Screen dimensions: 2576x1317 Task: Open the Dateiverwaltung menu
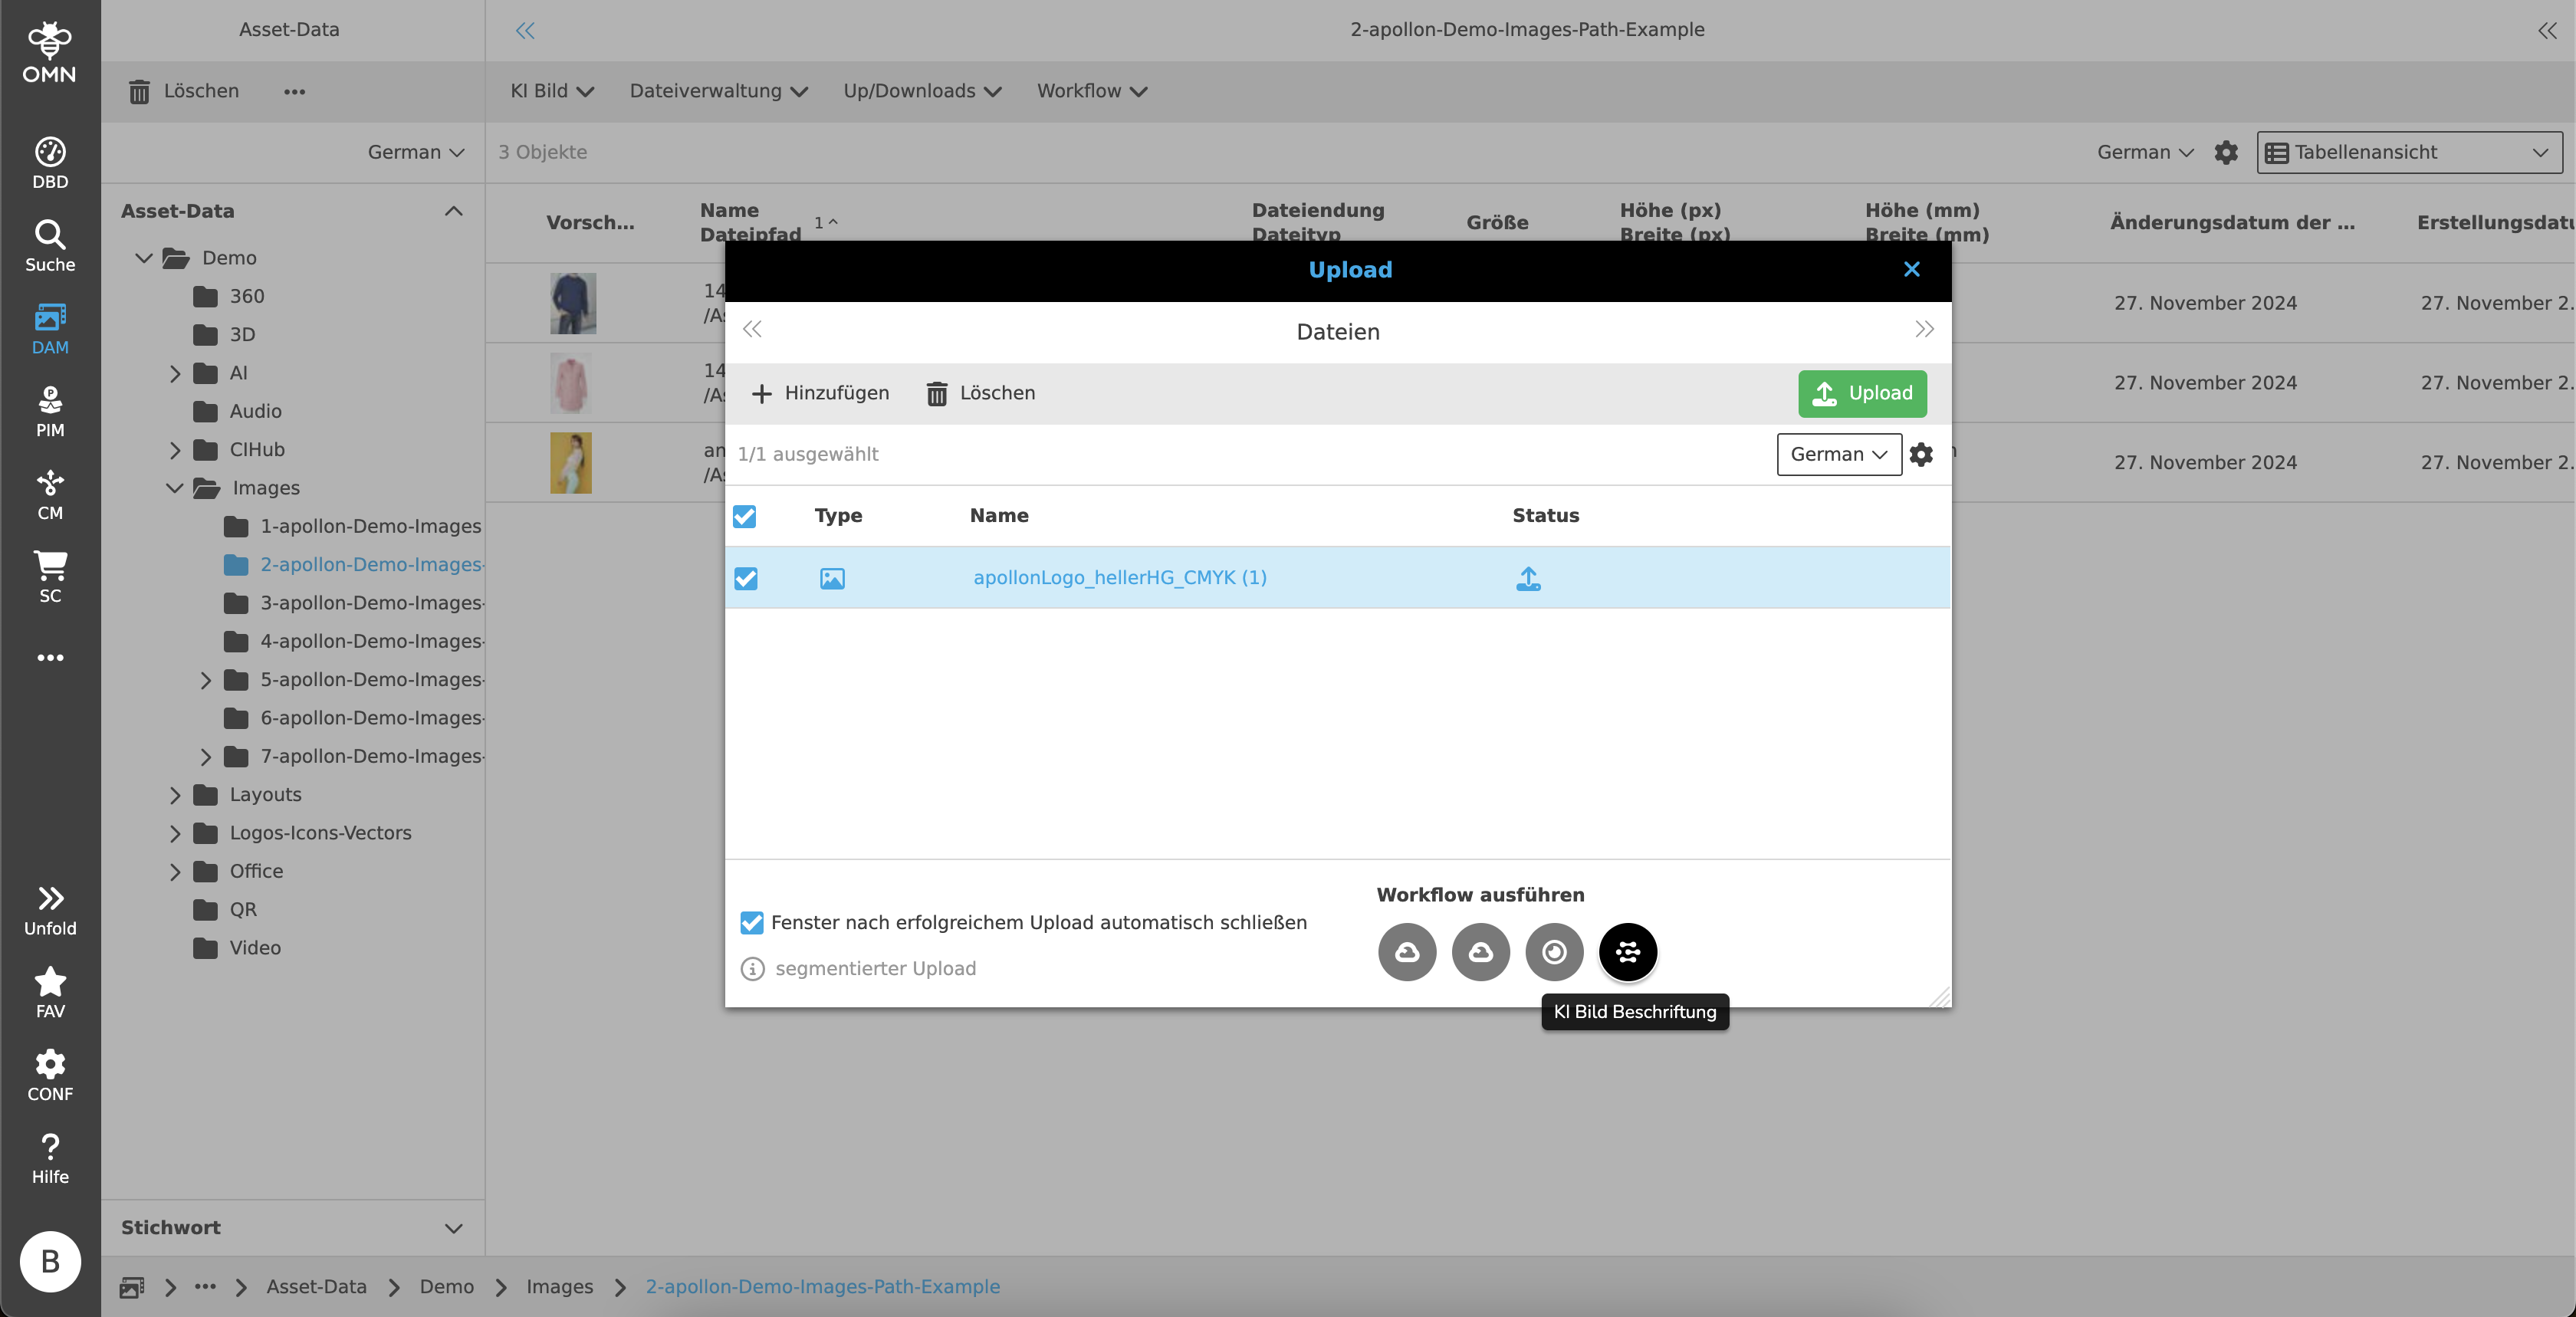(718, 91)
